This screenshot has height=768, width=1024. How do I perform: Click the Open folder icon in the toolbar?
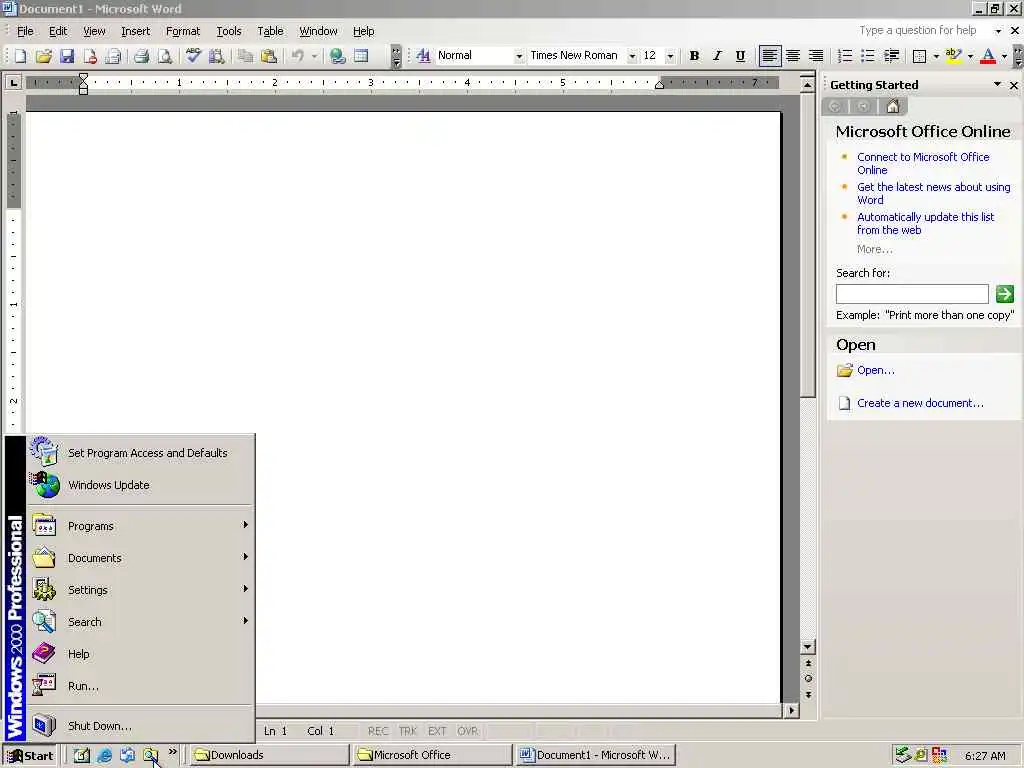coord(44,56)
